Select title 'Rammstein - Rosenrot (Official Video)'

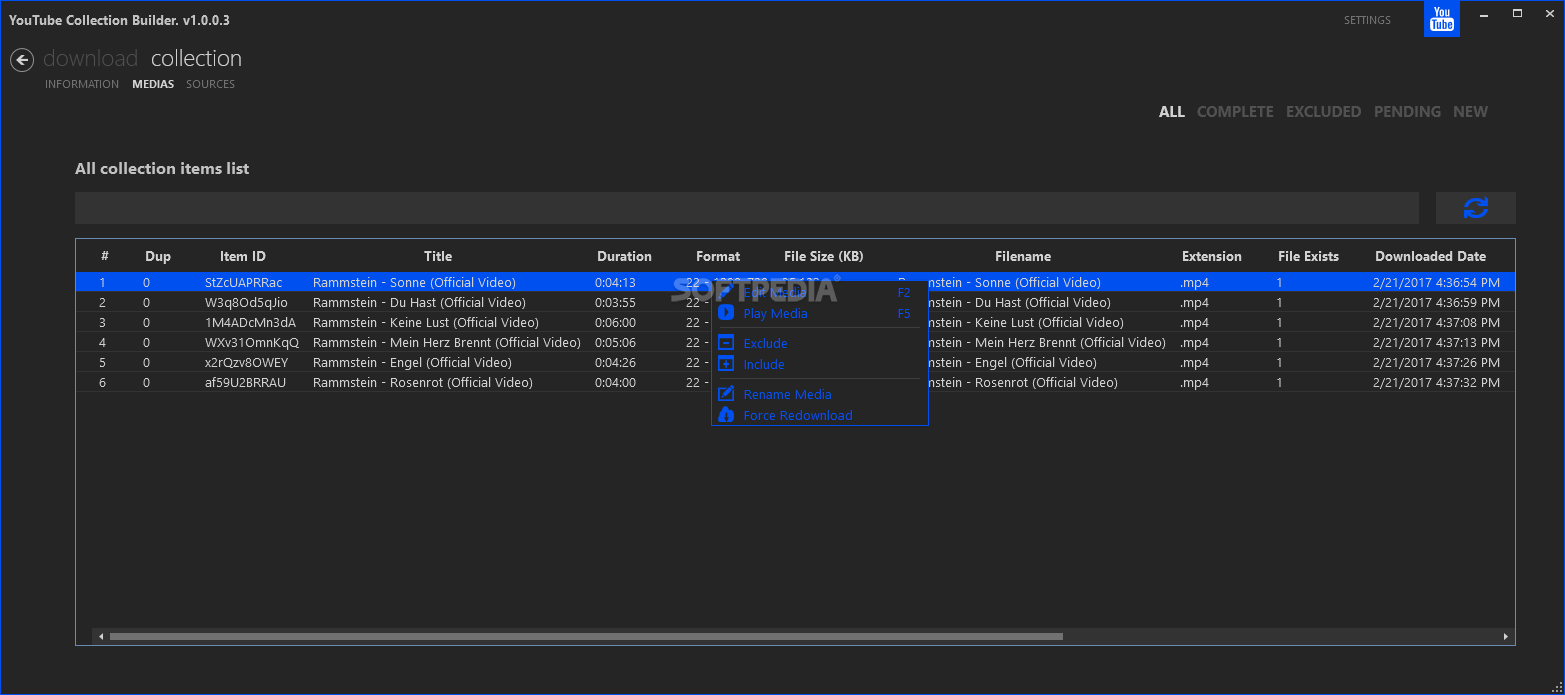tap(422, 383)
